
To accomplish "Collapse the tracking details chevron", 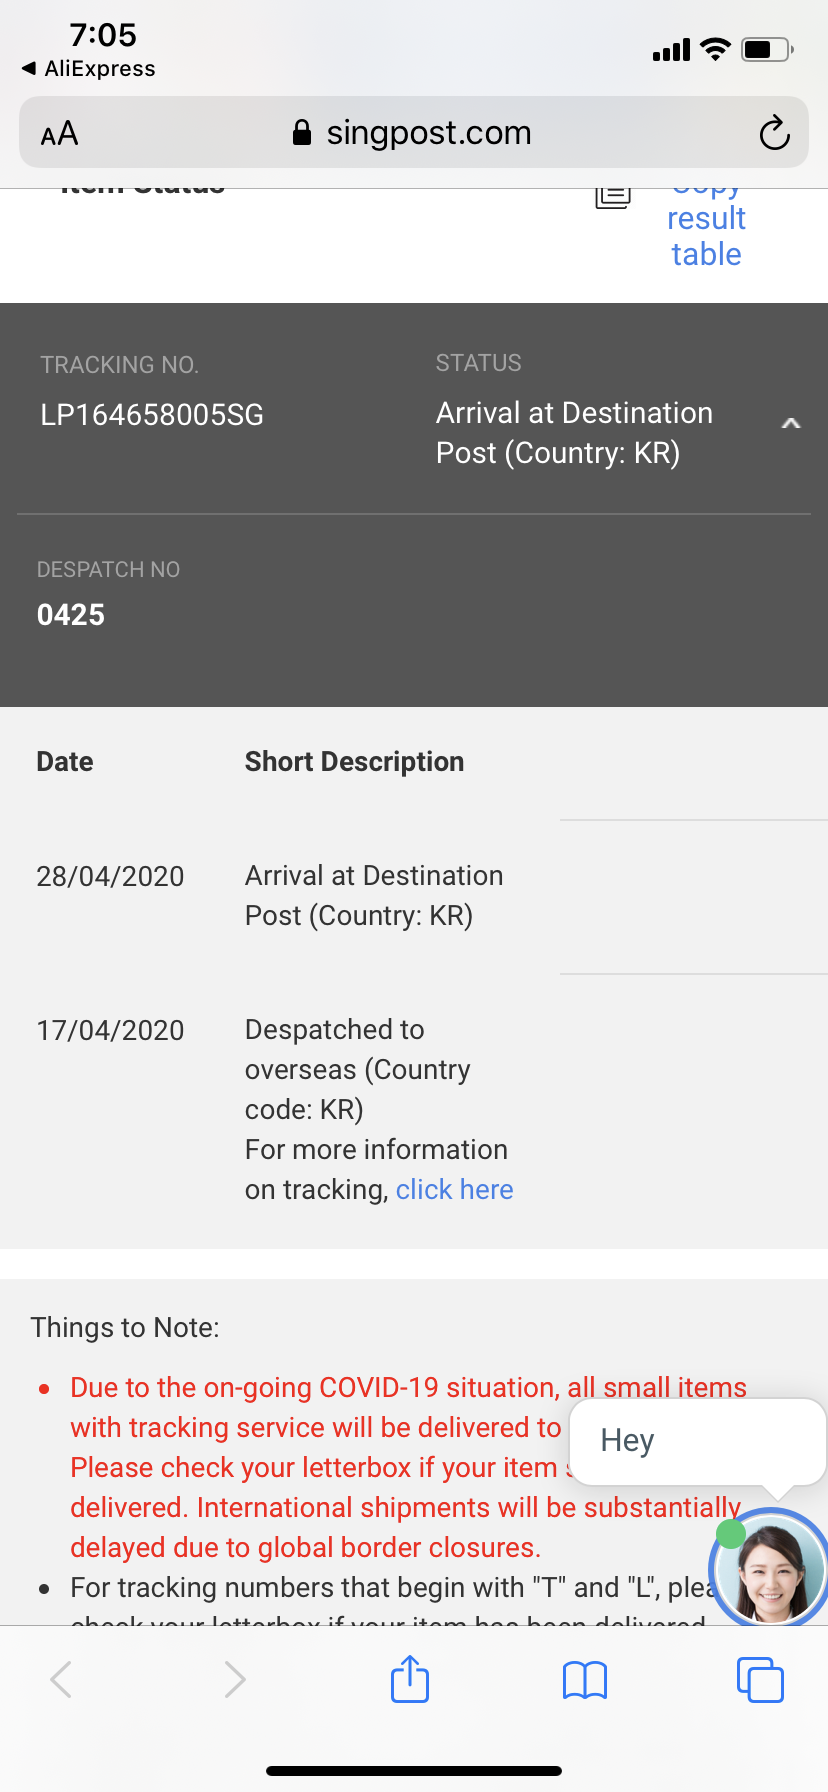I will pos(790,424).
